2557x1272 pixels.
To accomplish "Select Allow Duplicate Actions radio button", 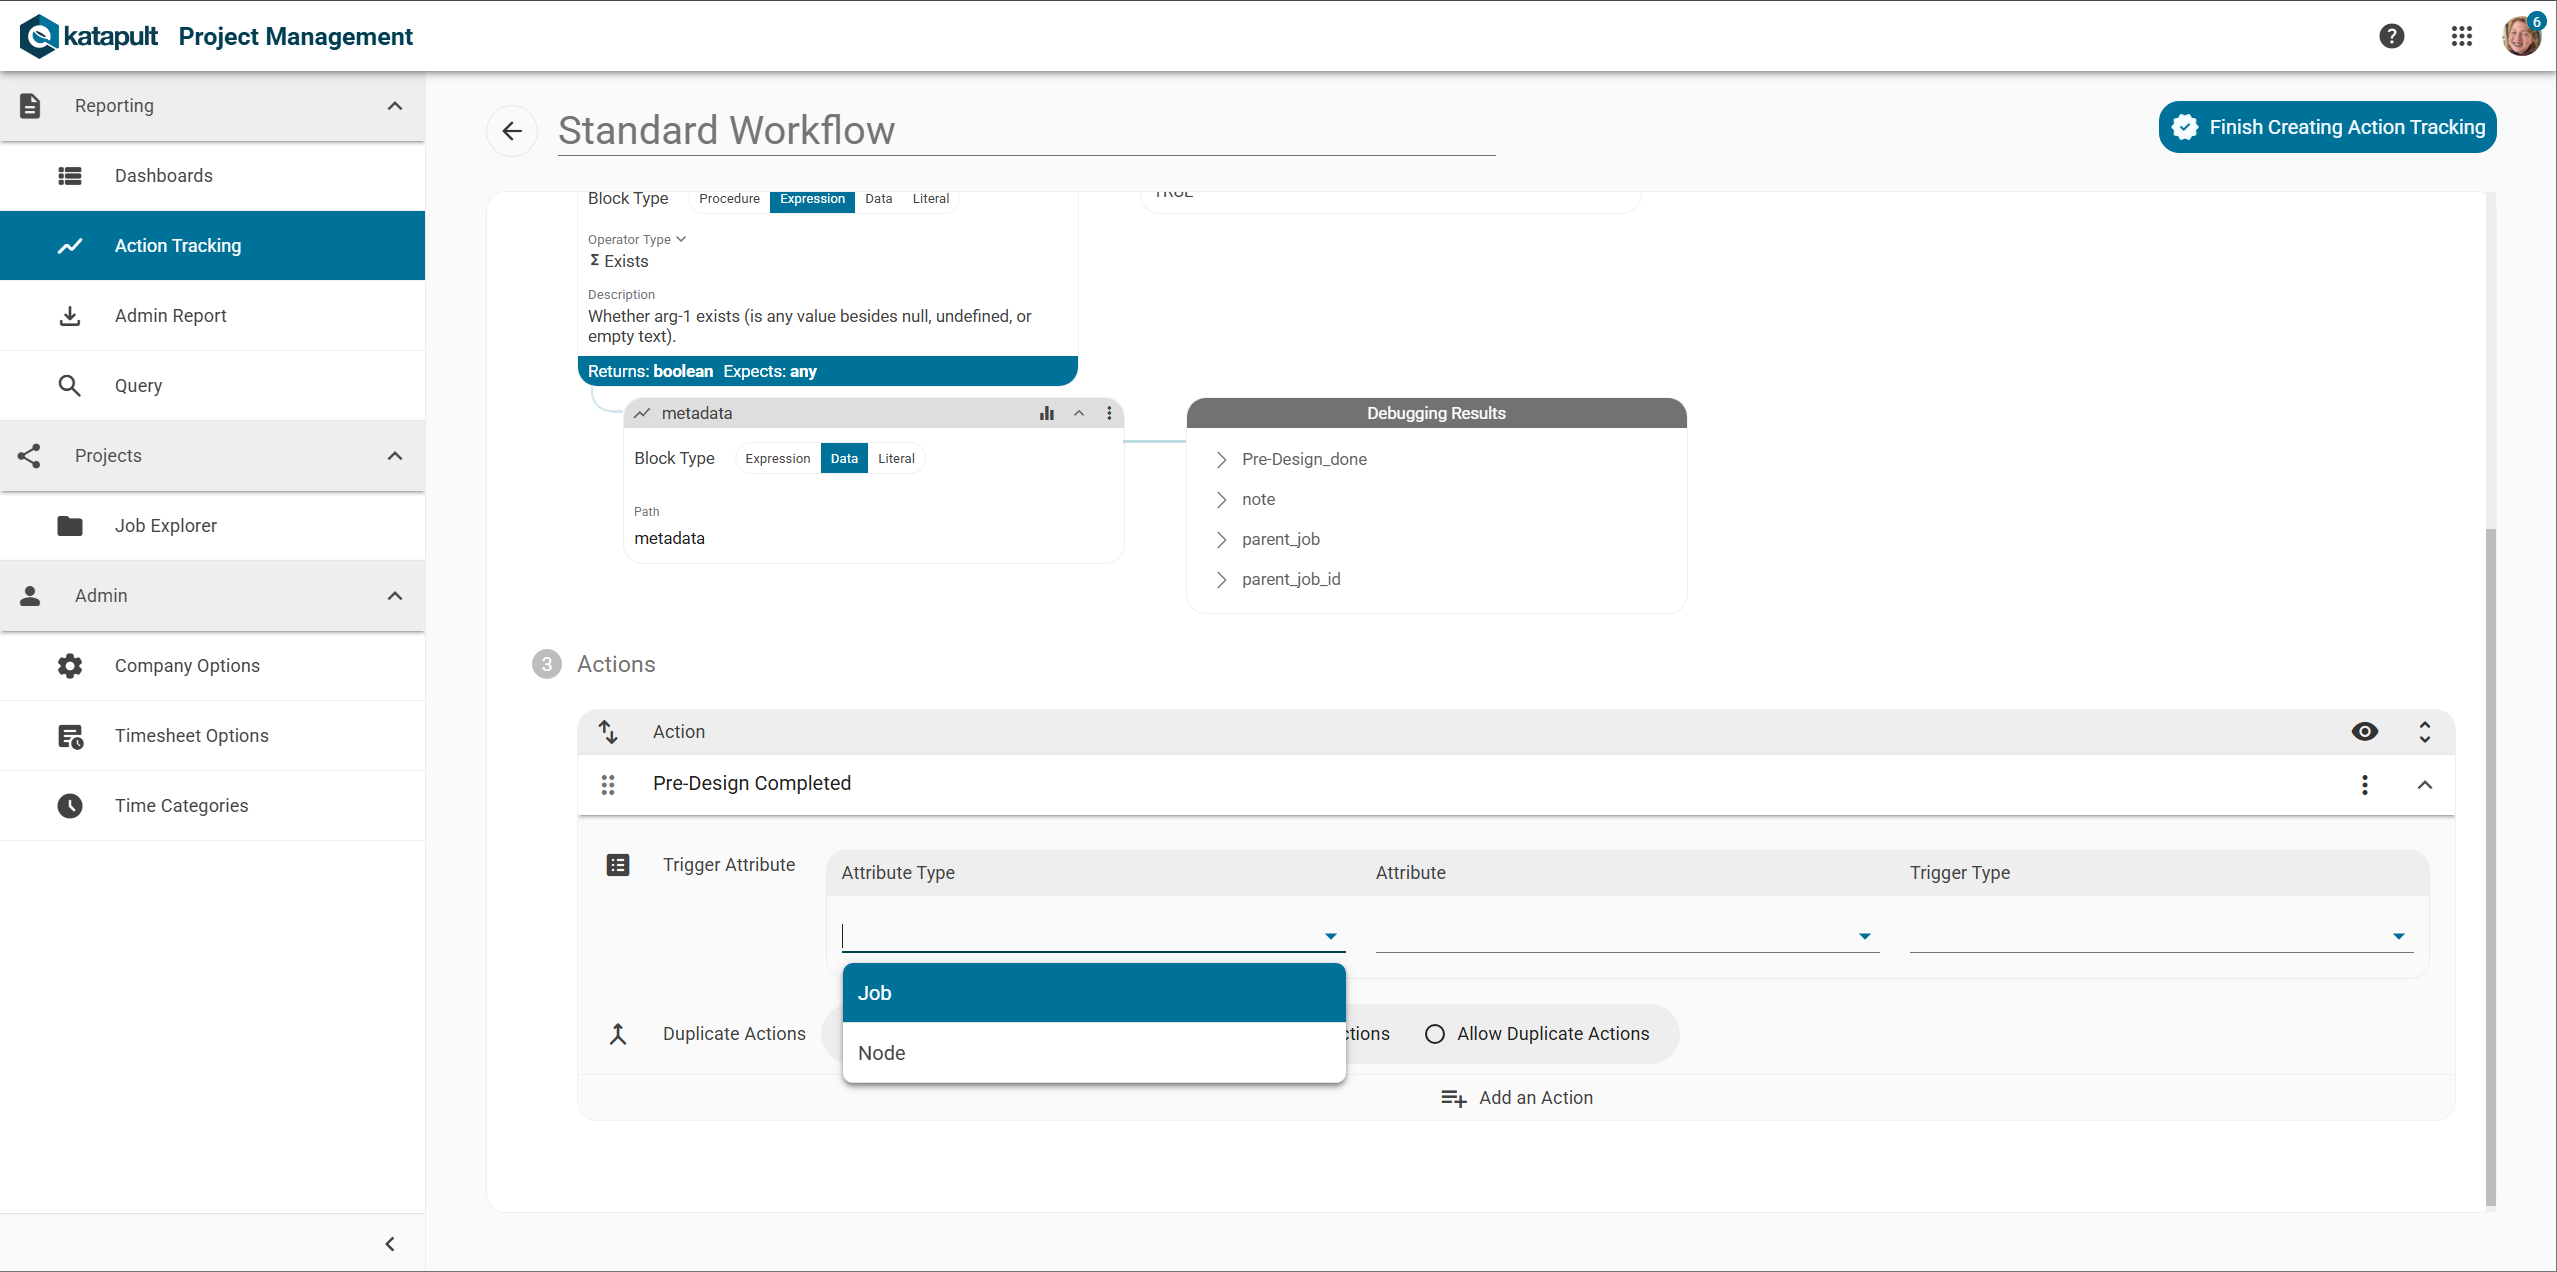I will 1435,1034.
